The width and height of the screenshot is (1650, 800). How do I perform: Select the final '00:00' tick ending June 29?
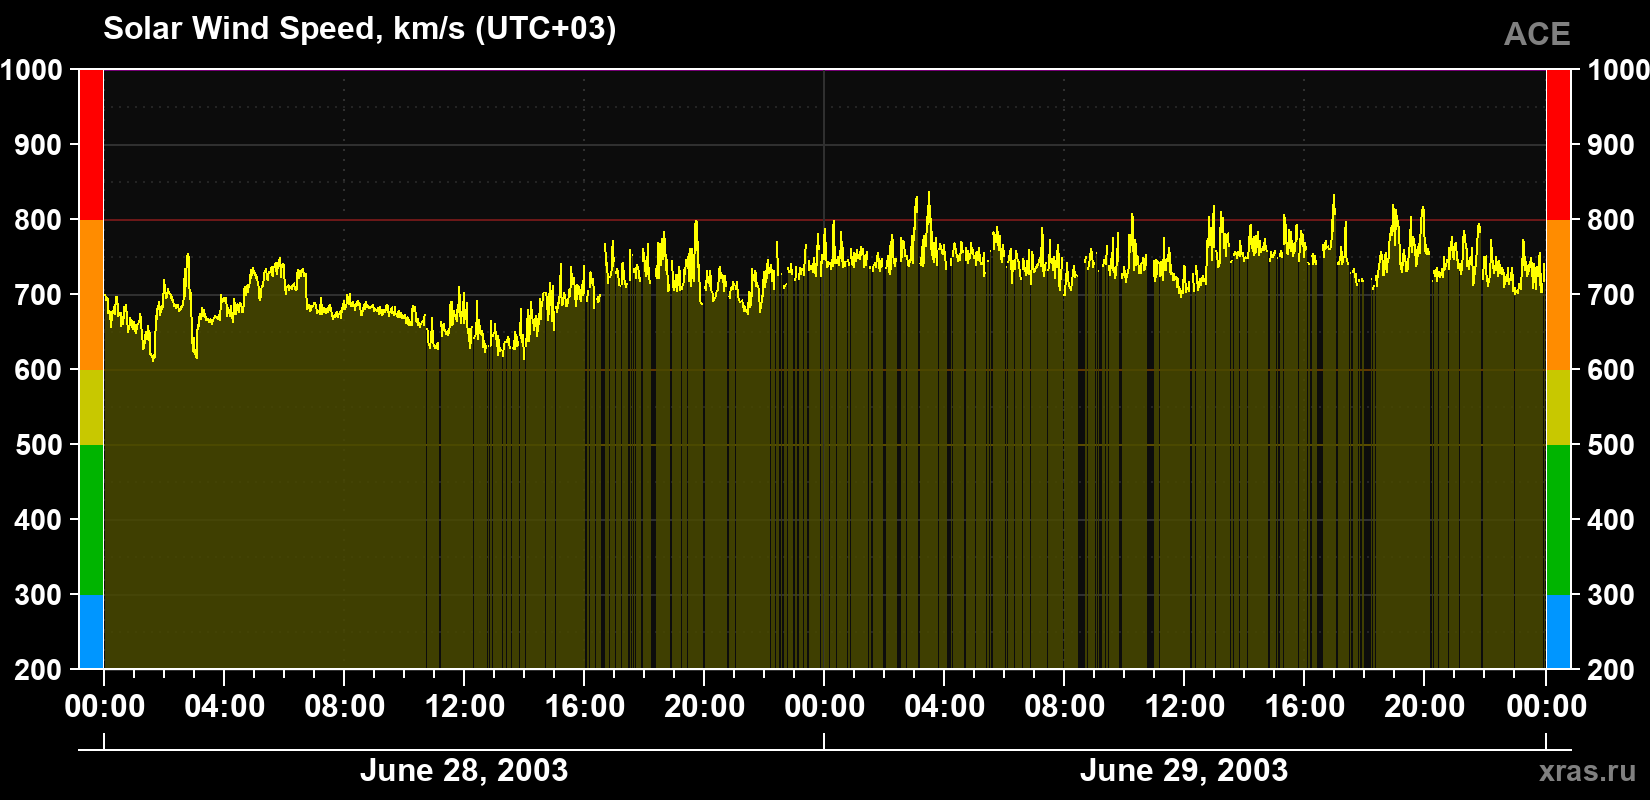1546,707
